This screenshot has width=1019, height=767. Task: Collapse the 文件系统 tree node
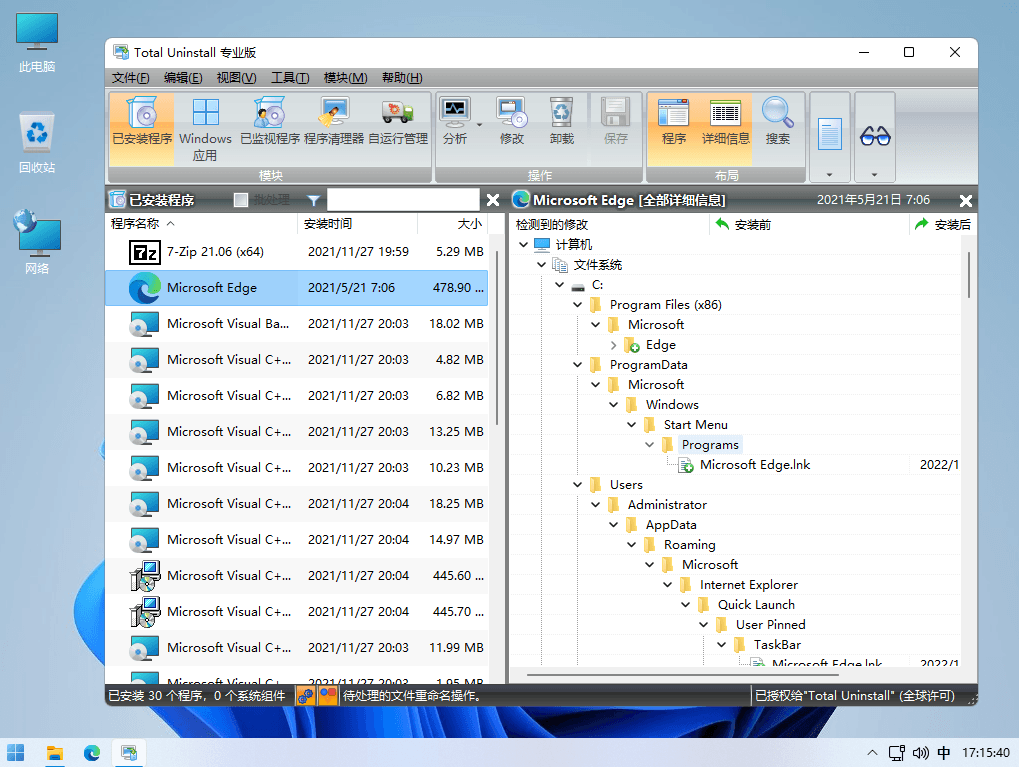tap(541, 265)
